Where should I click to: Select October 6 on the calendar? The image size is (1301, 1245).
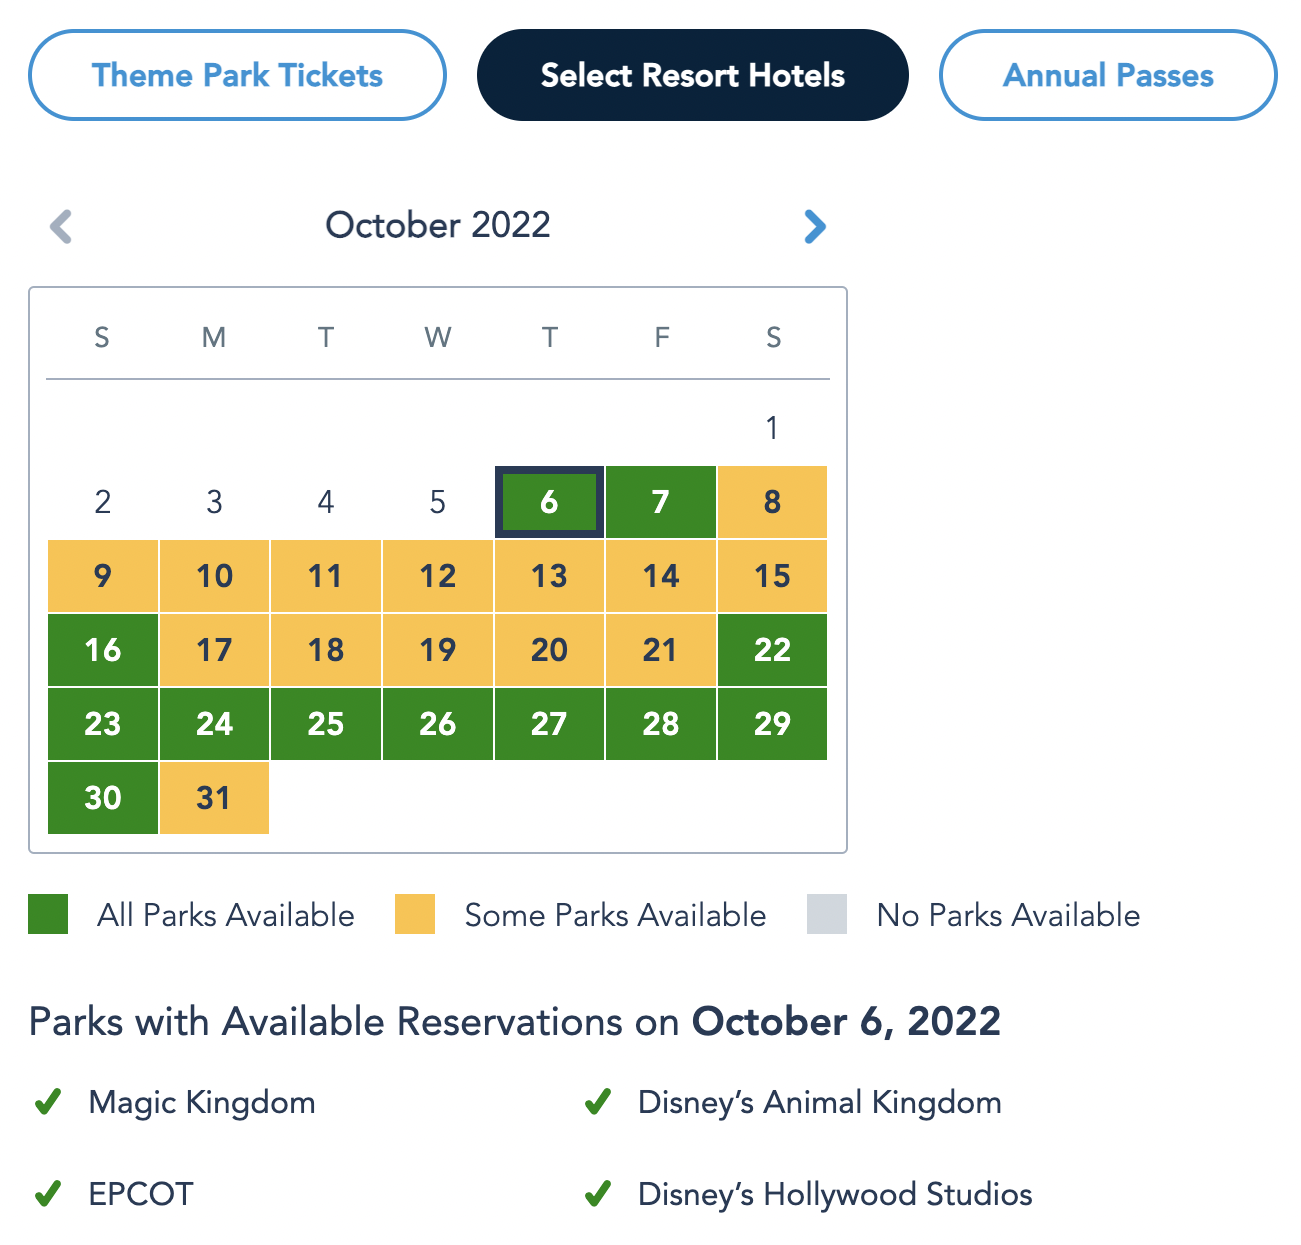(x=549, y=502)
